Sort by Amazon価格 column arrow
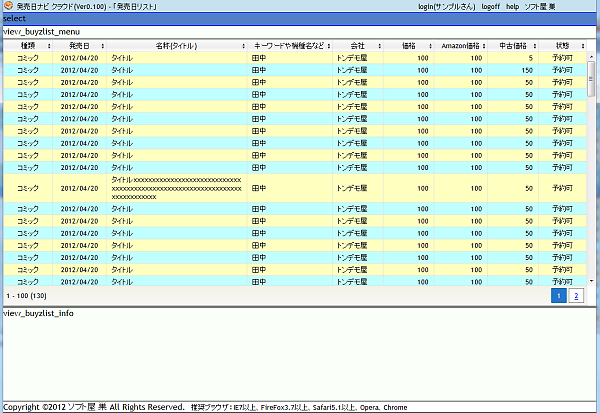The image size is (600, 413). [x=484, y=46]
